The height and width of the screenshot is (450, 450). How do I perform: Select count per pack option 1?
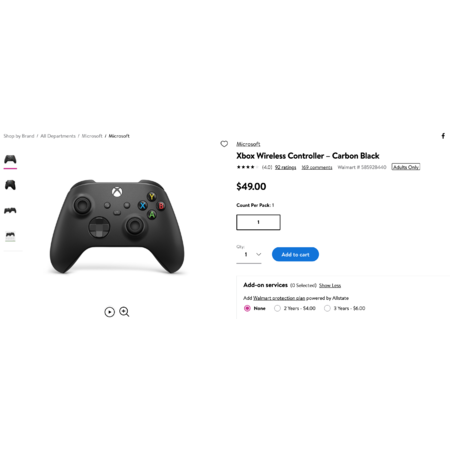258,222
